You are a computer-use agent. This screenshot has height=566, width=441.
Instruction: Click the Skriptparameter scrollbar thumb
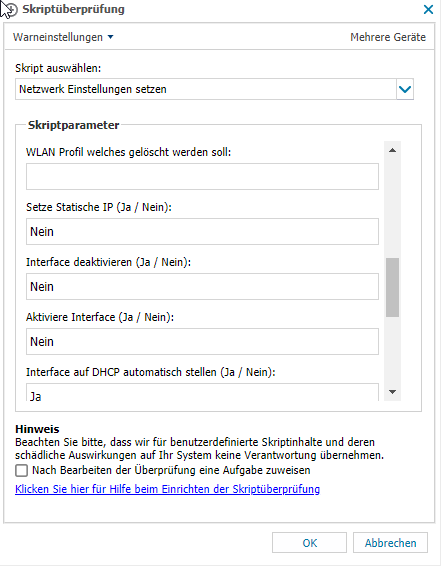393,287
